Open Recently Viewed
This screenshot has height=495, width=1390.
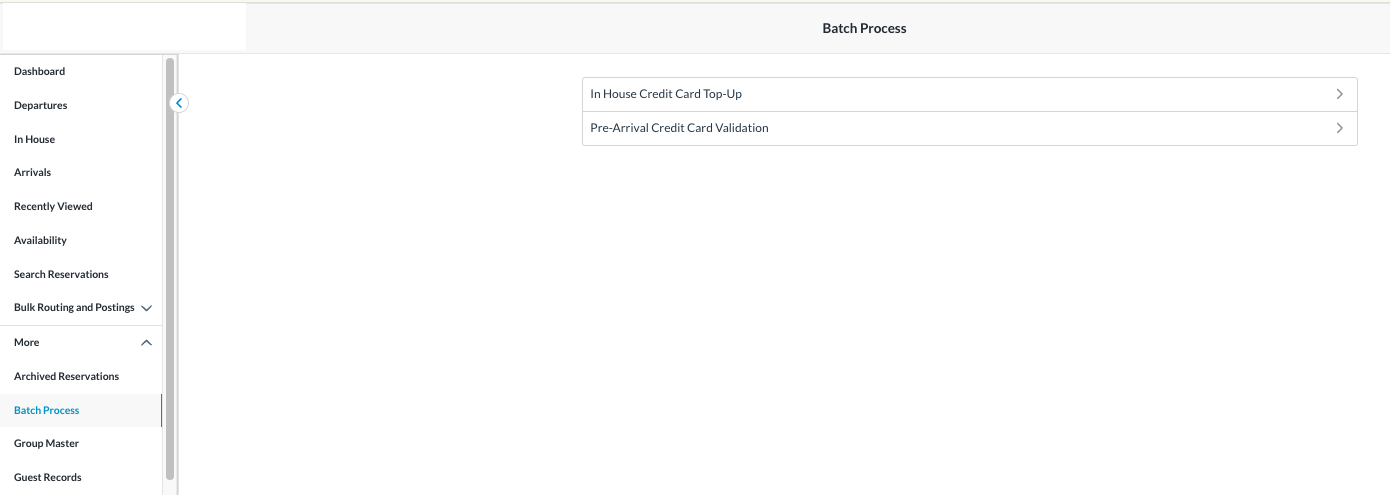coord(53,206)
